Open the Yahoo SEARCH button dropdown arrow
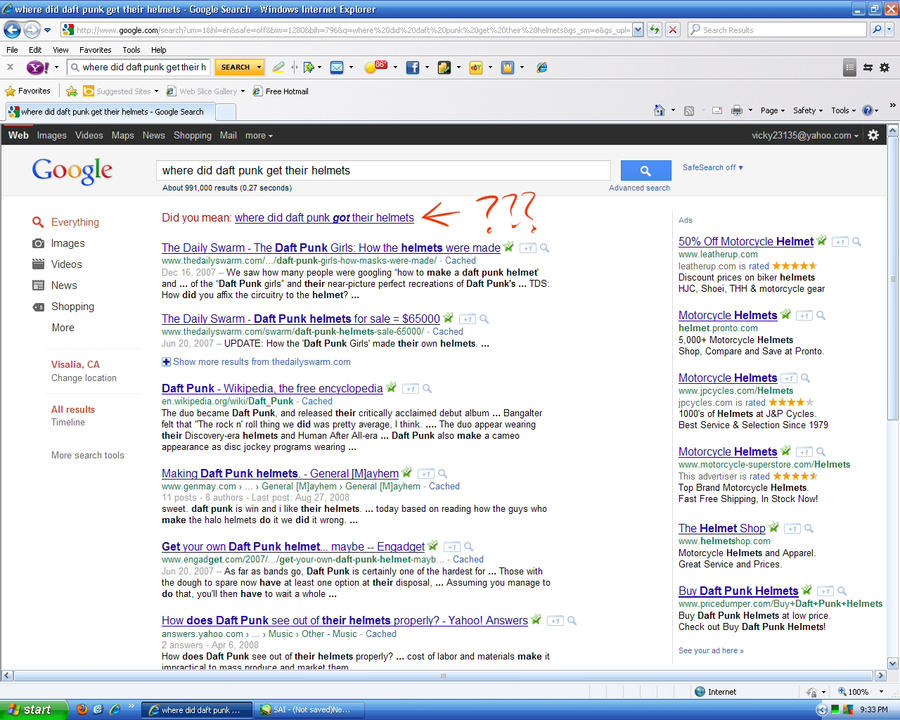This screenshot has height=720, width=900. [259, 68]
